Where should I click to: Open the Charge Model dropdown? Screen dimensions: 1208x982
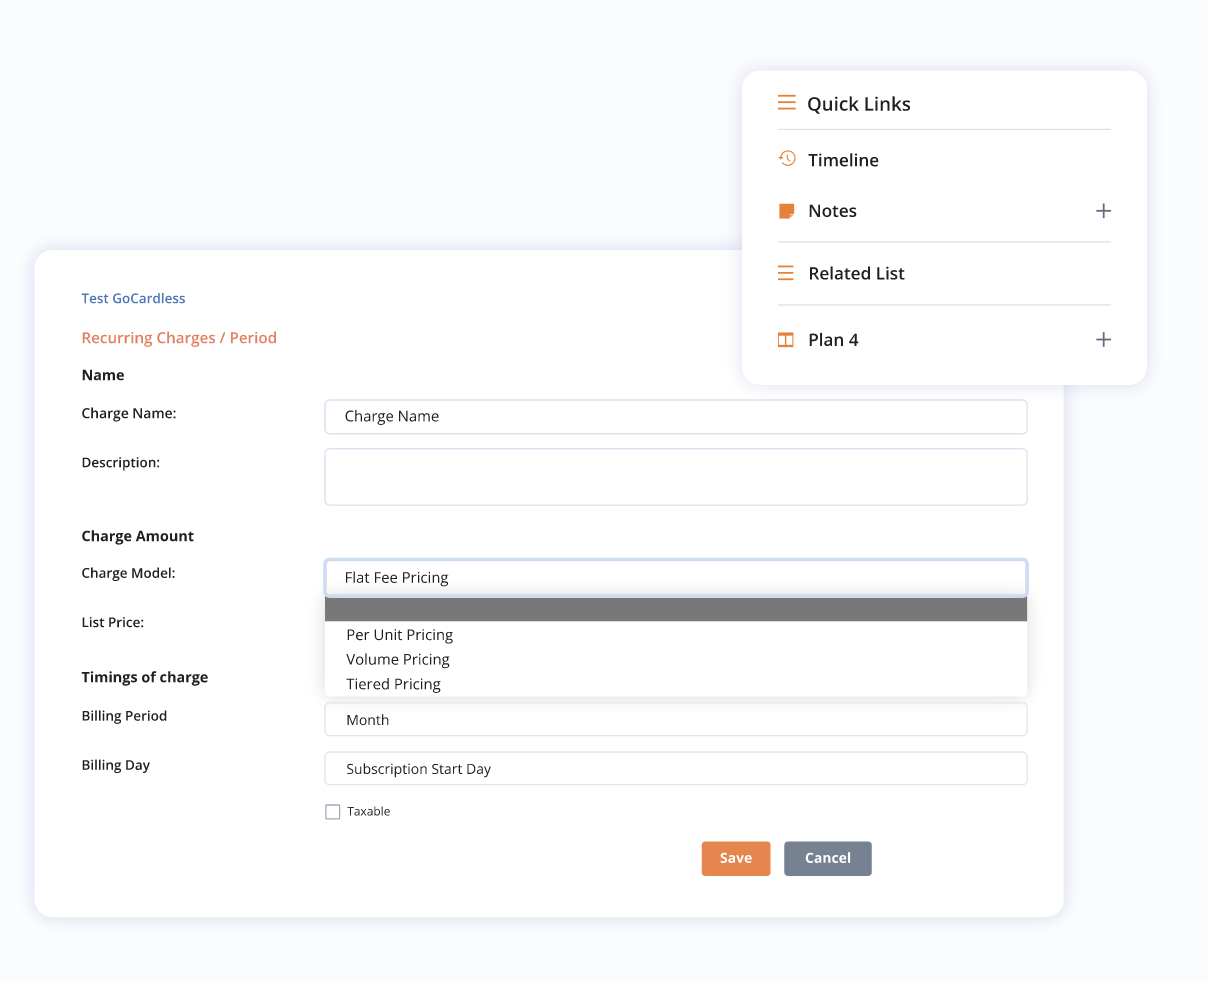(x=675, y=577)
